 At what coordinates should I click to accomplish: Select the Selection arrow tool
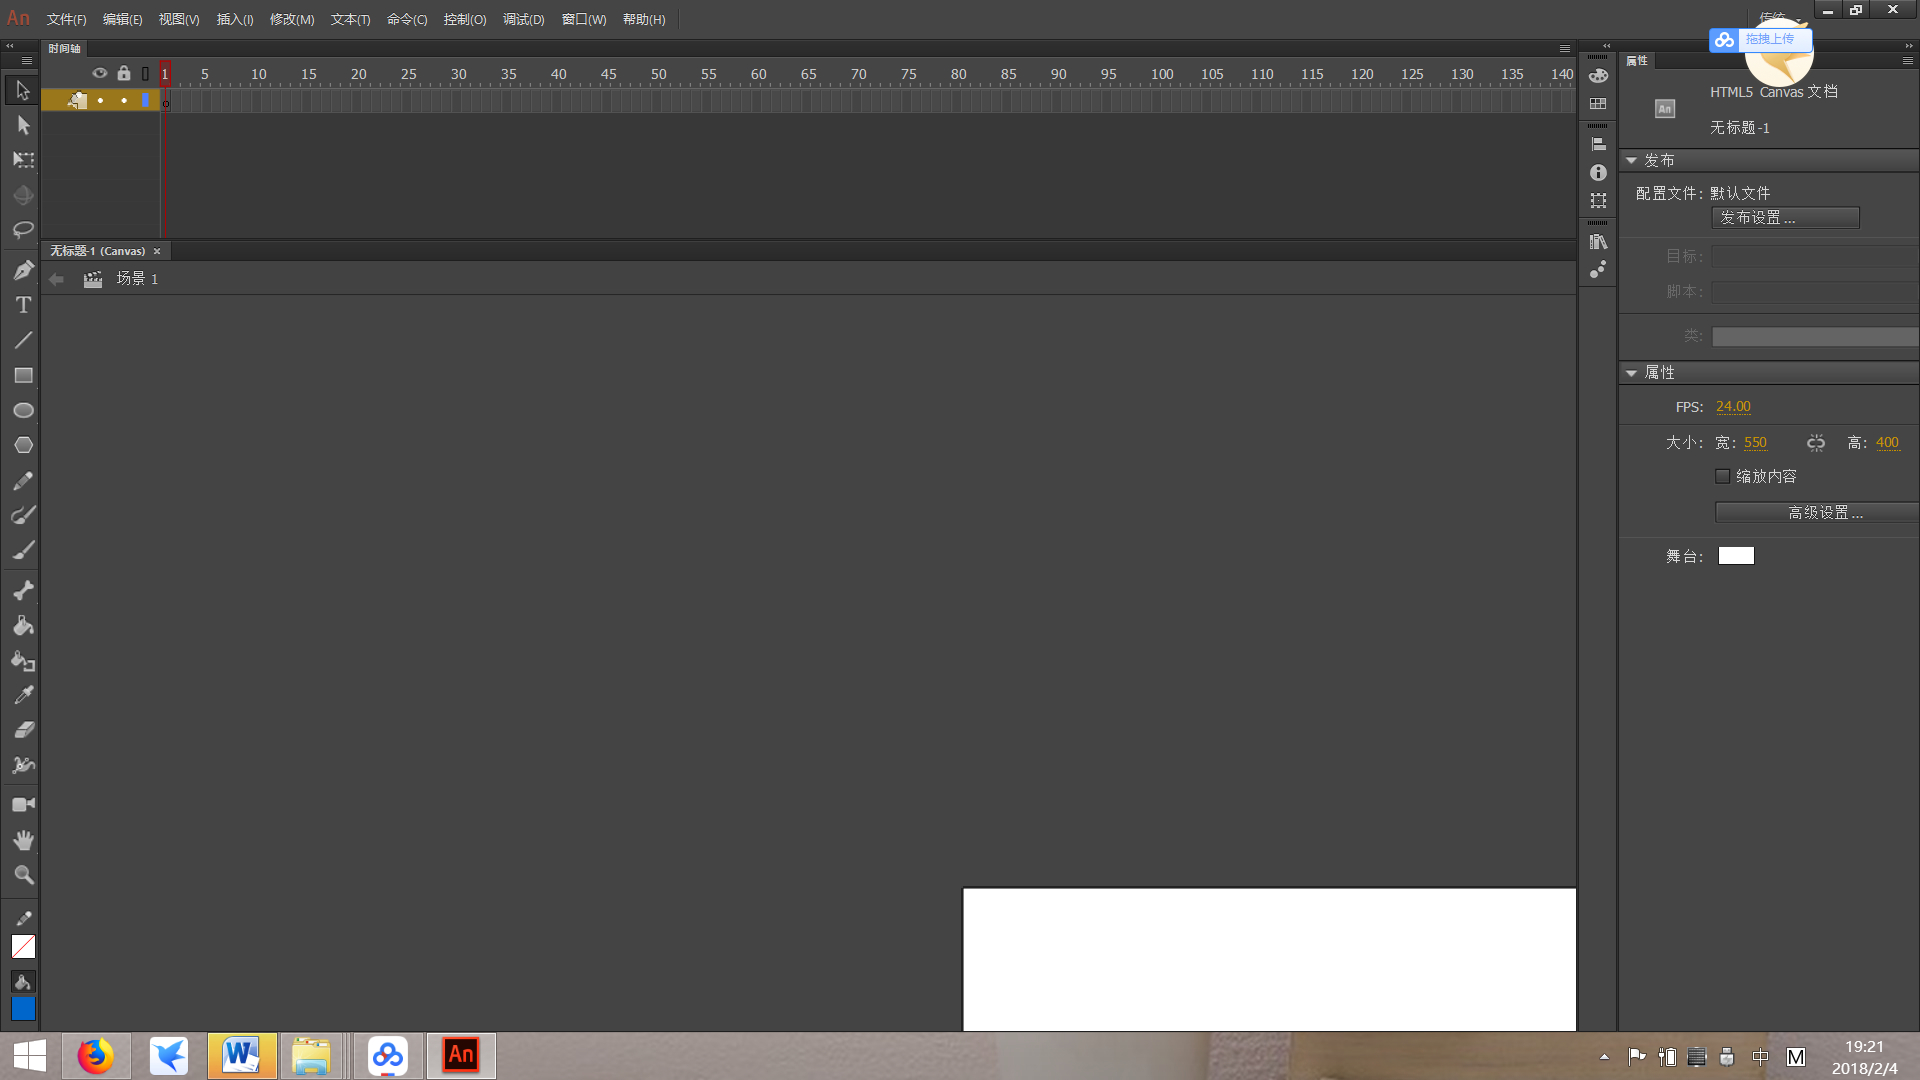tap(23, 91)
